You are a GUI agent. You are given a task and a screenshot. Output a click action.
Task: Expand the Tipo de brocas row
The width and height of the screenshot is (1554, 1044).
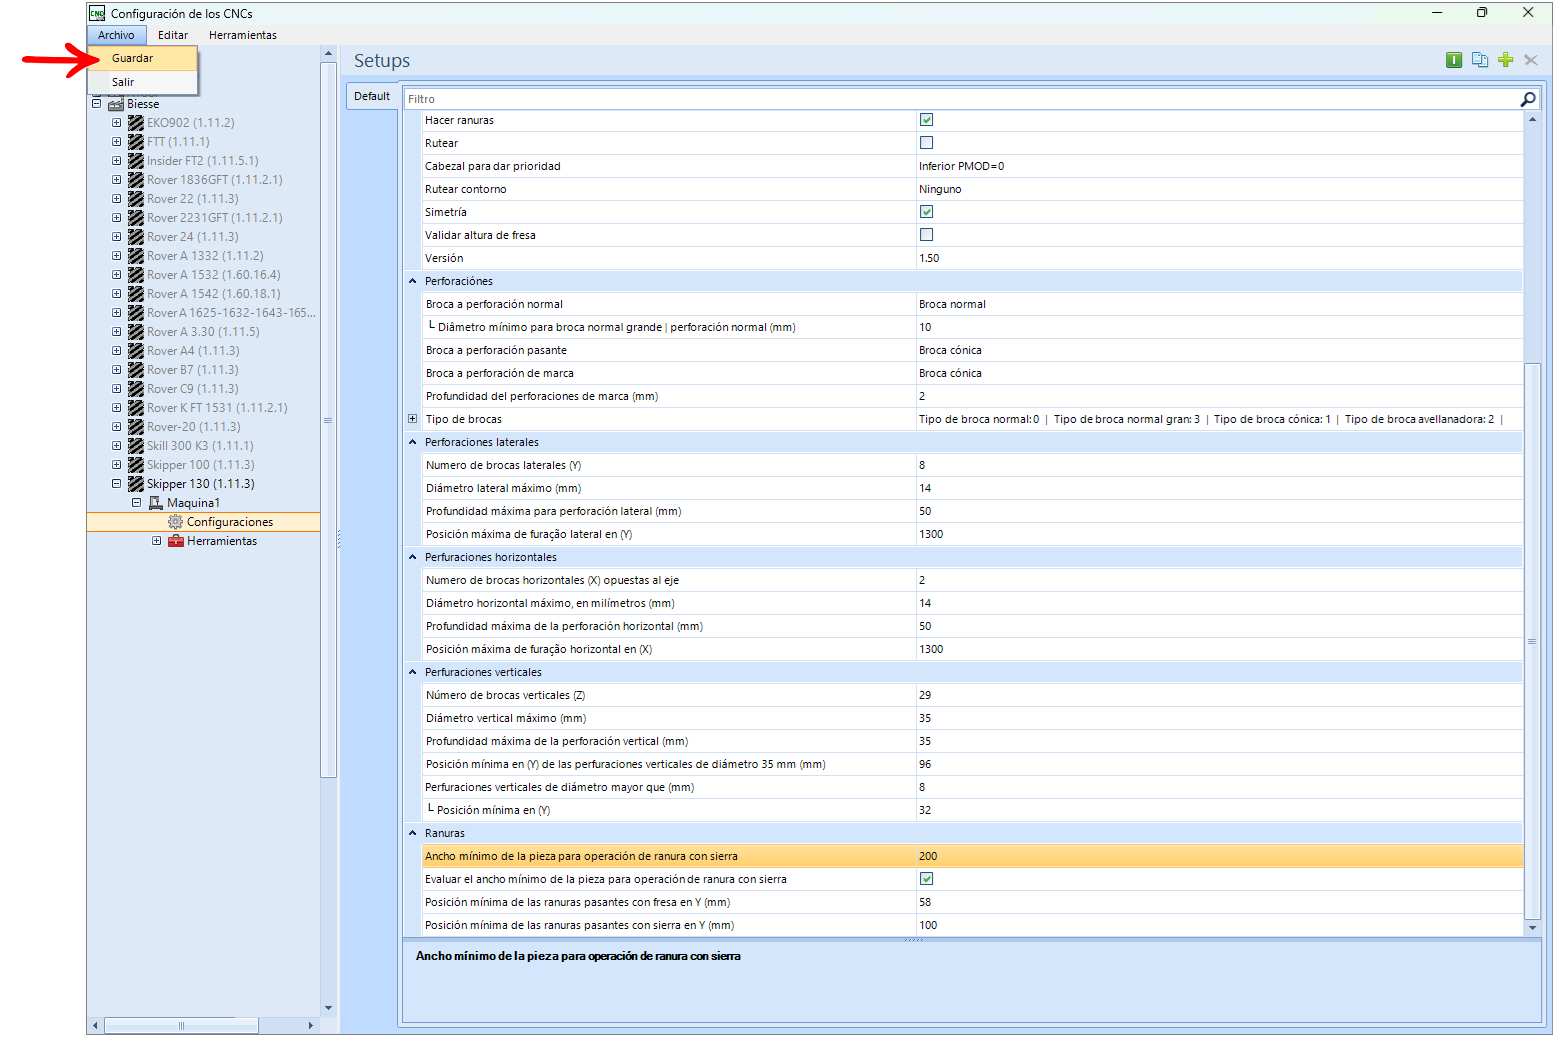[x=412, y=419]
